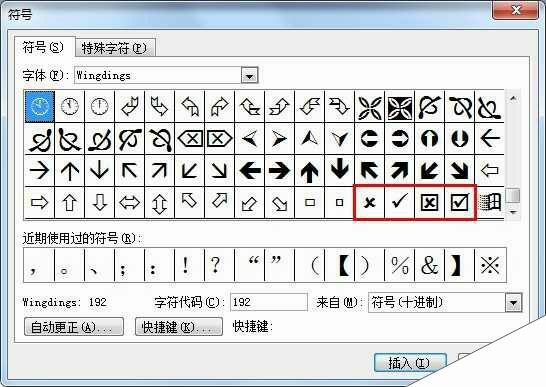
Task: Pick the outlined left arrow at third row end
Action: point(490,171)
